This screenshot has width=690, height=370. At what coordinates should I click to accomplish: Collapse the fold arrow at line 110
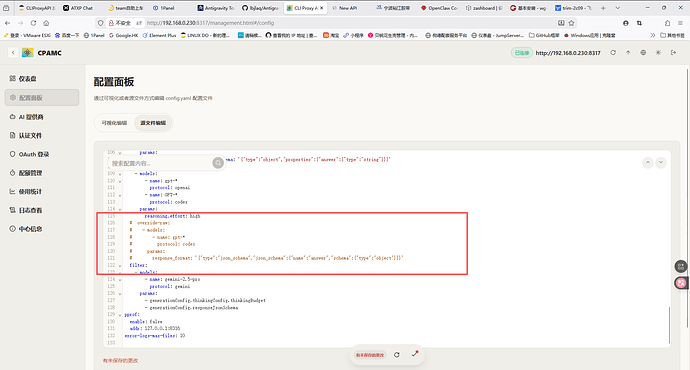click(x=120, y=181)
